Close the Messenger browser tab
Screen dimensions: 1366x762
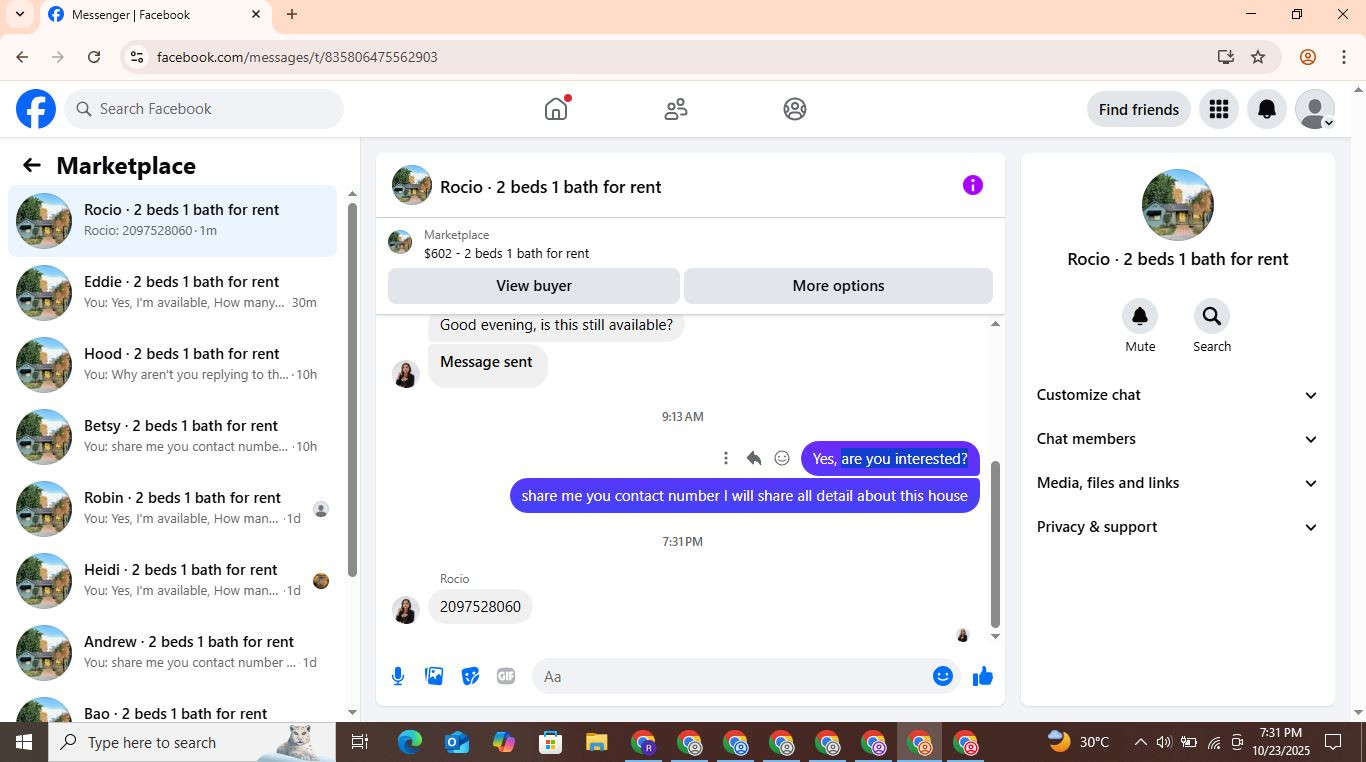pos(255,14)
